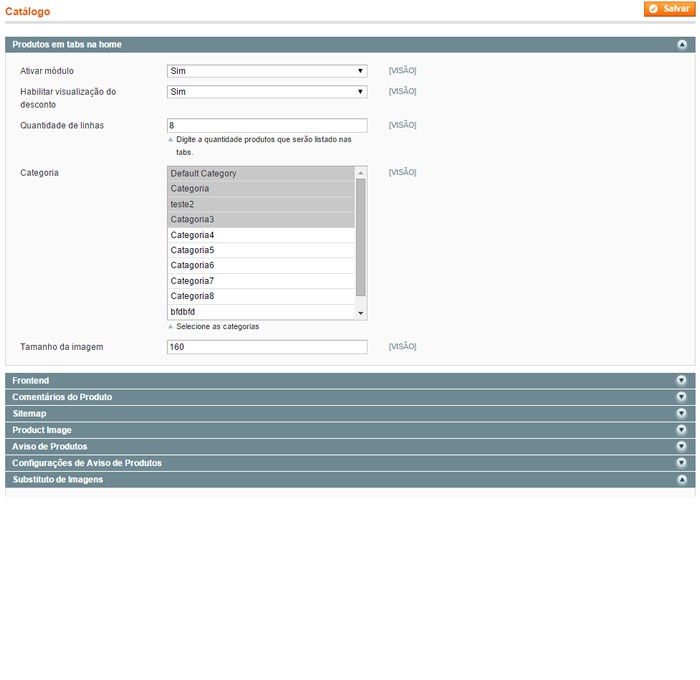Expand the Product Image arrow icon
Screen dimensions: 700x680
click(682, 430)
